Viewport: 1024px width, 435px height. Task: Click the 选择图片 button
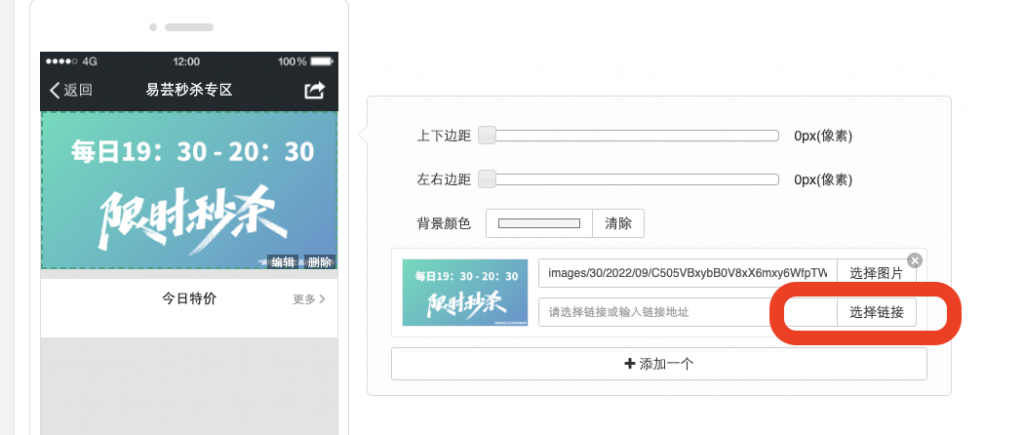[876, 274]
